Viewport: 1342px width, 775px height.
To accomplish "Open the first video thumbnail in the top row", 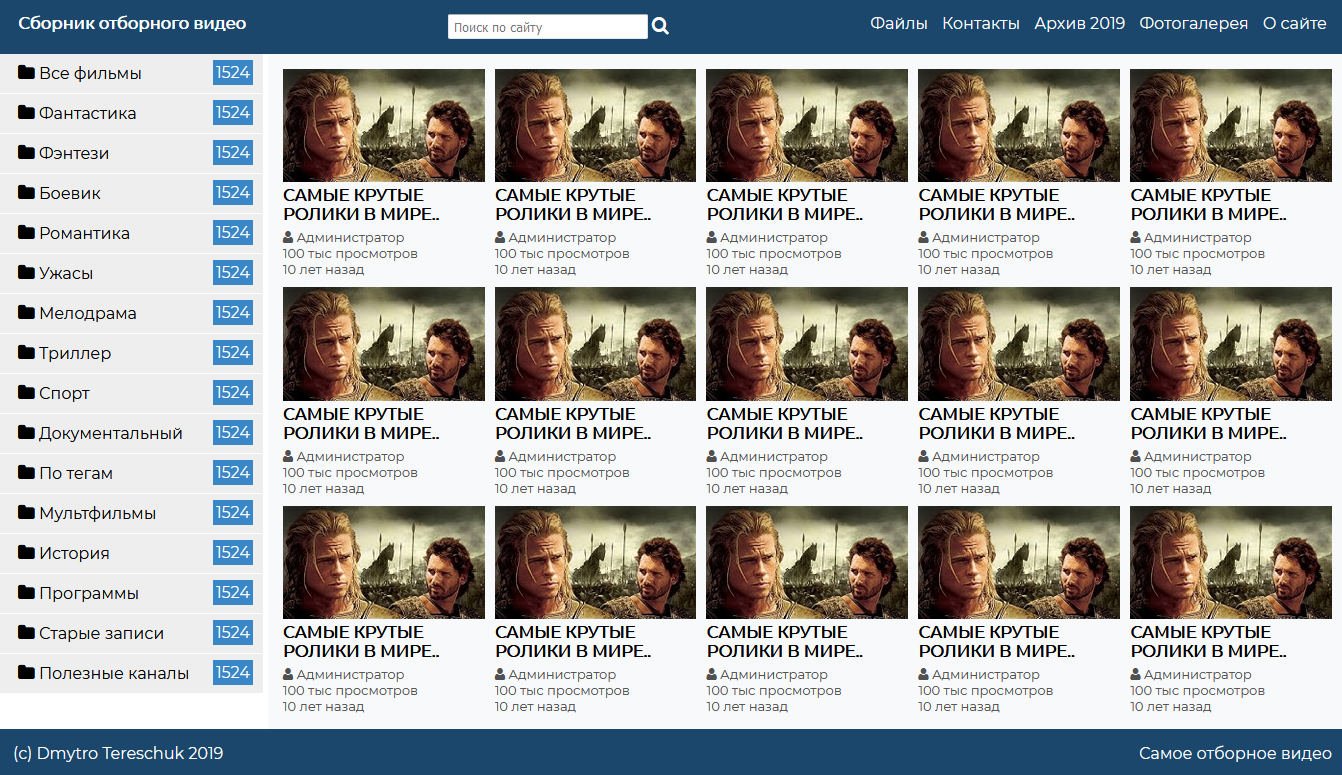I will 384,125.
